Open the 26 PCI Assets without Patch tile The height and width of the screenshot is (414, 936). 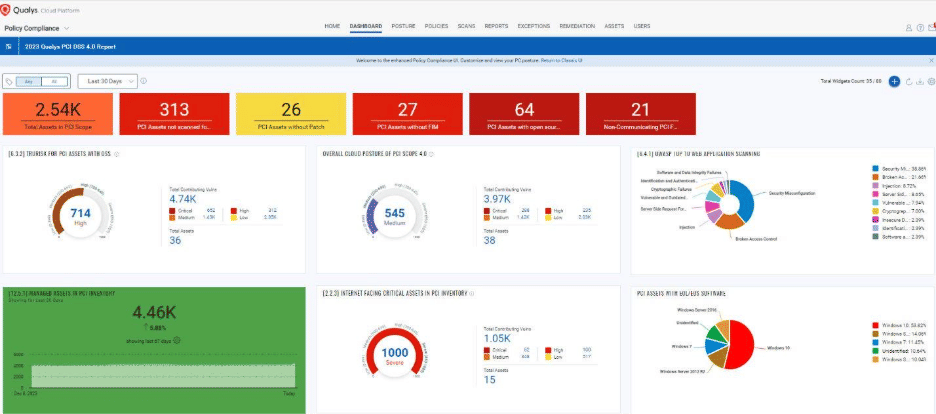(291, 115)
